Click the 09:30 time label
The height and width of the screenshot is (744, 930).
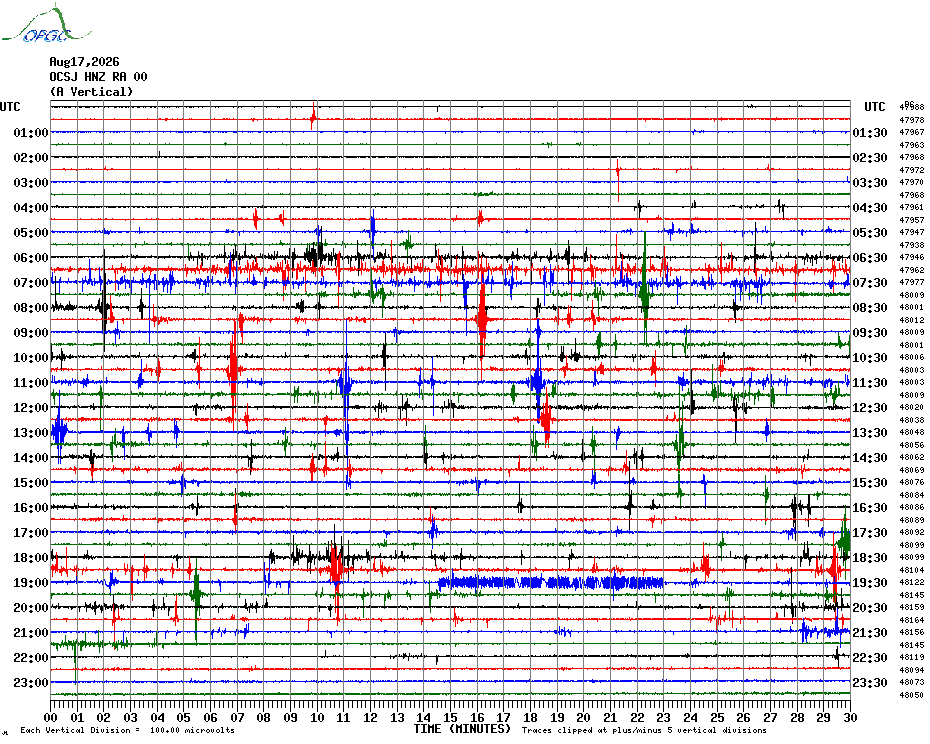click(870, 332)
